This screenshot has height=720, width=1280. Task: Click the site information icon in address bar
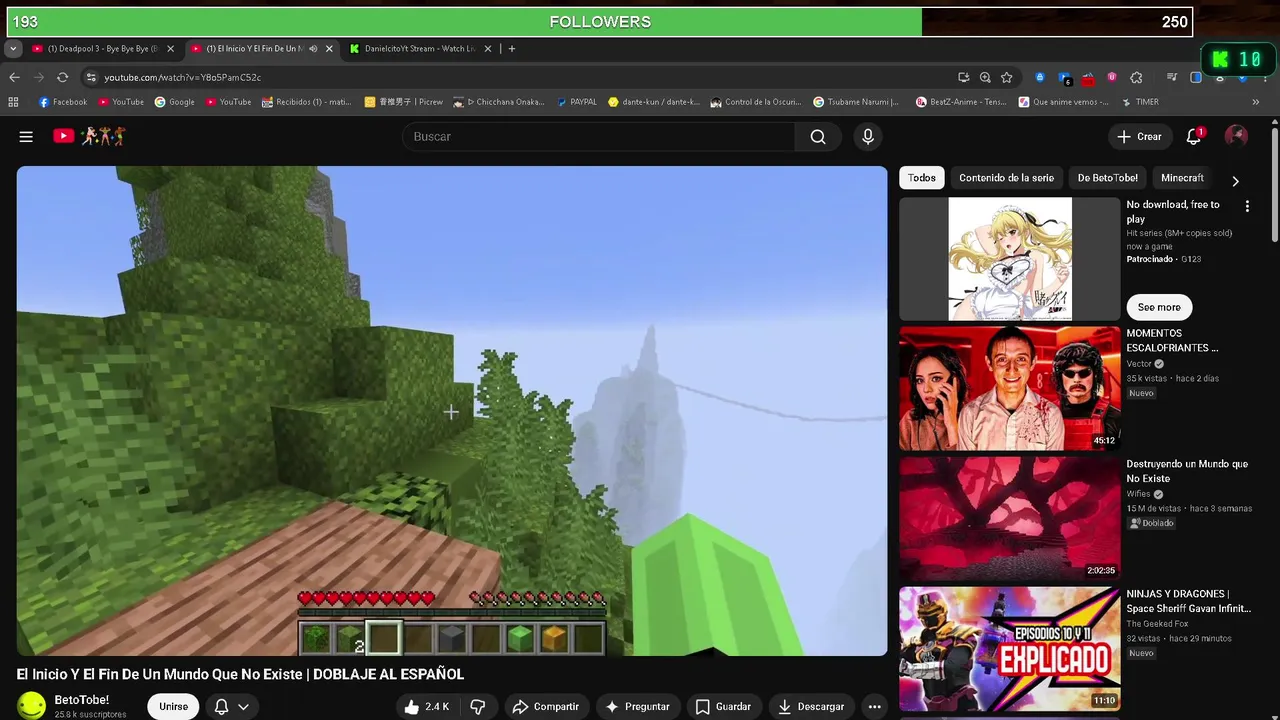[x=91, y=77]
